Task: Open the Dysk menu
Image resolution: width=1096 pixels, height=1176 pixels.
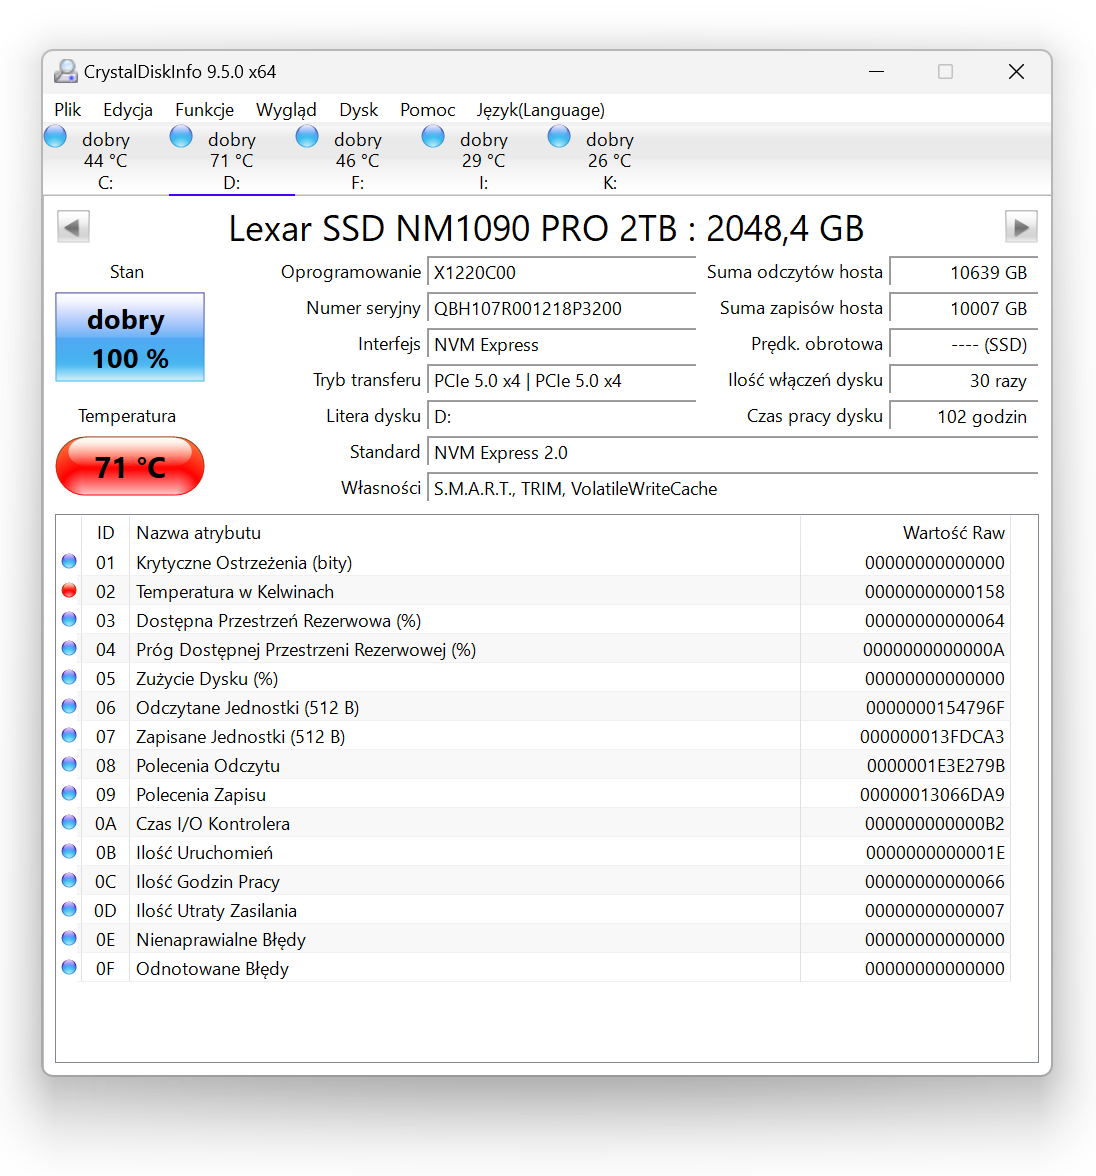Action: (358, 110)
